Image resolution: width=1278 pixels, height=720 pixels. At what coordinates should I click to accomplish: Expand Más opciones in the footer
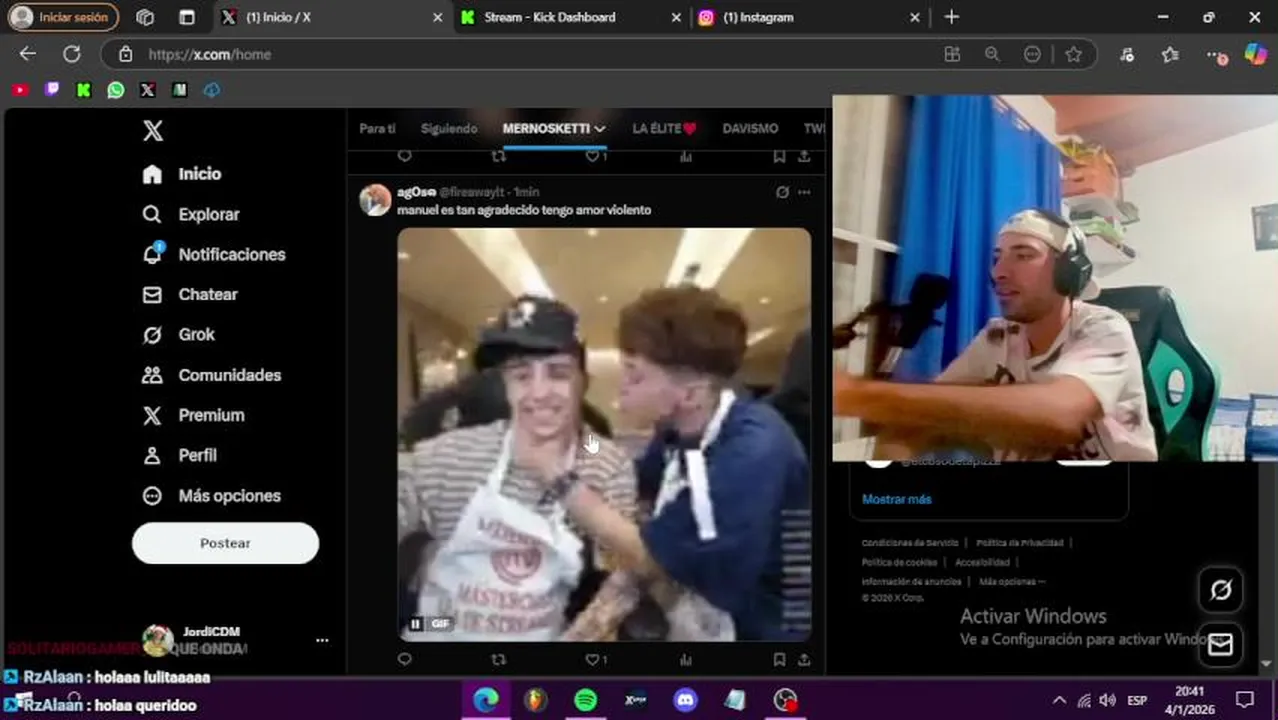[1011, 581]
